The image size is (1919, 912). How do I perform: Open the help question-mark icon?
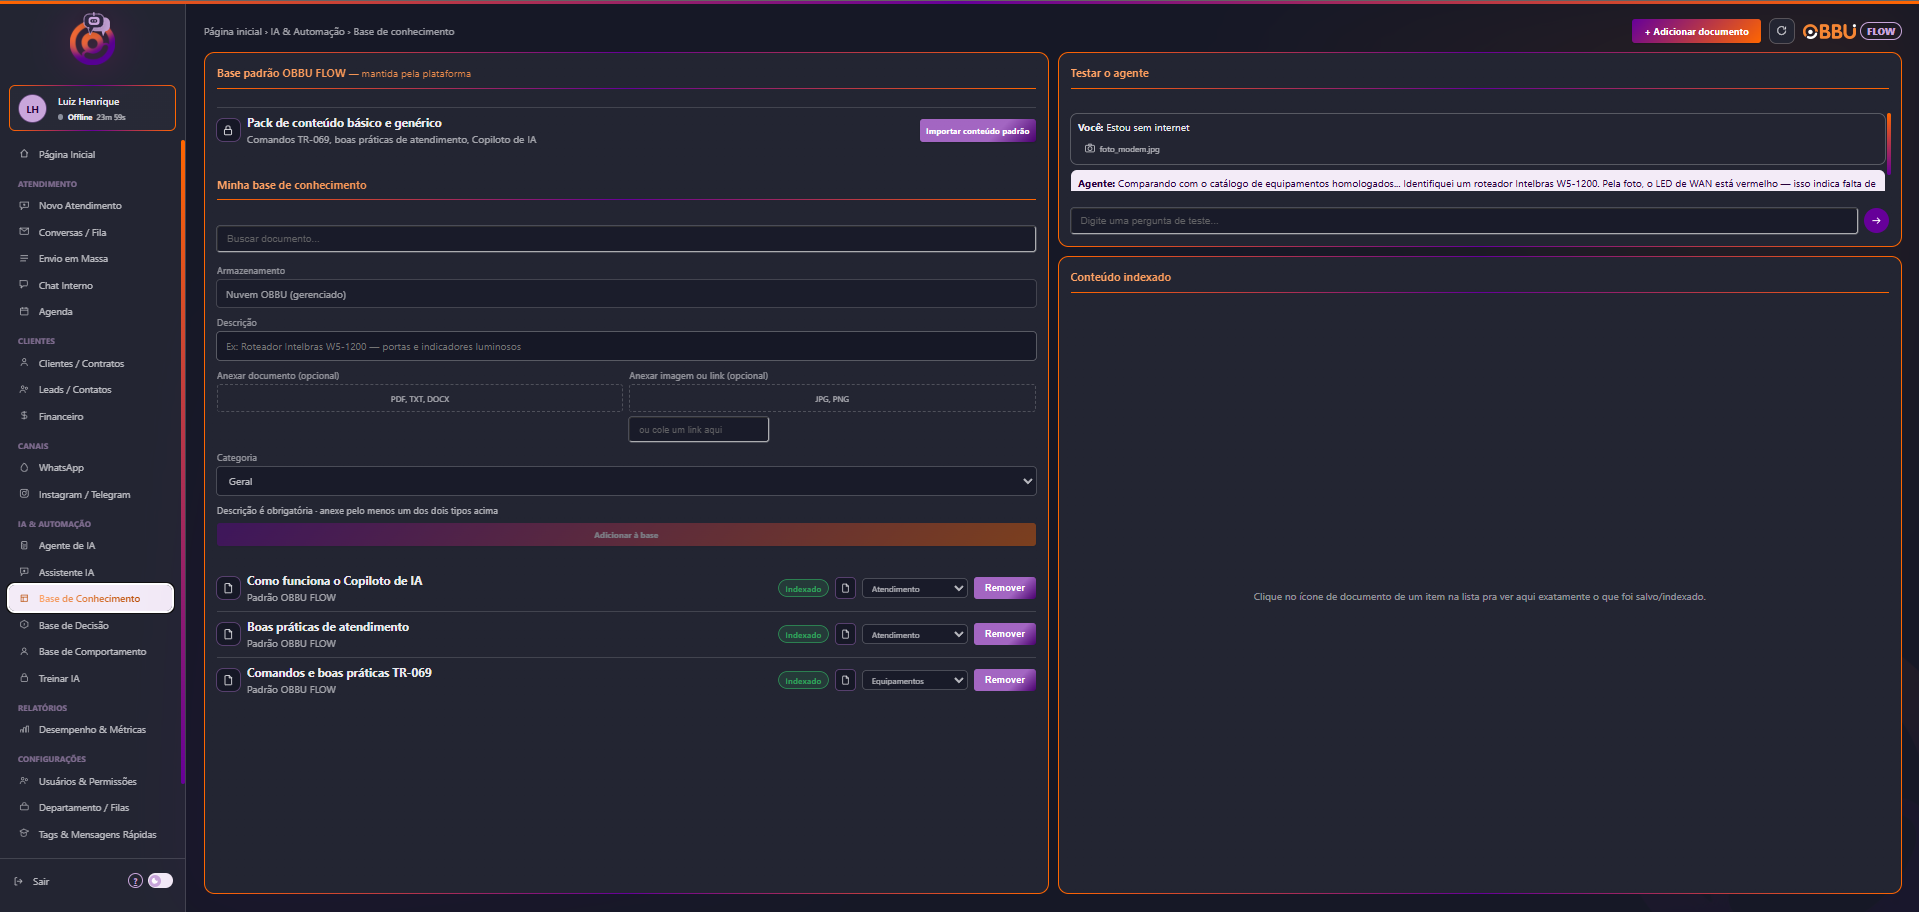click(135, 881)
